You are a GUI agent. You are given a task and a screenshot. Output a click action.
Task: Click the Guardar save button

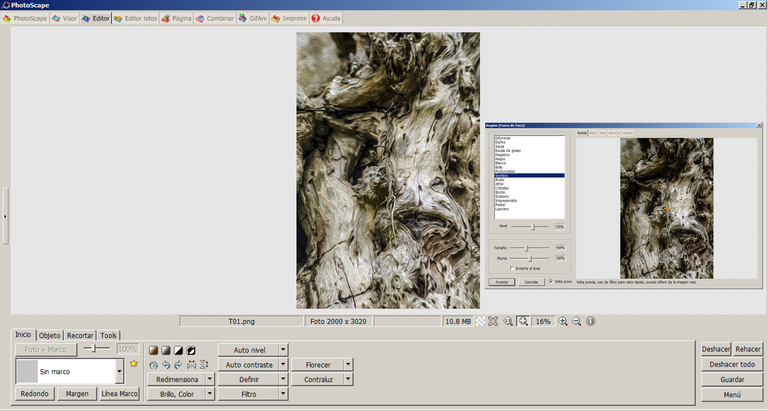(732, 379)
